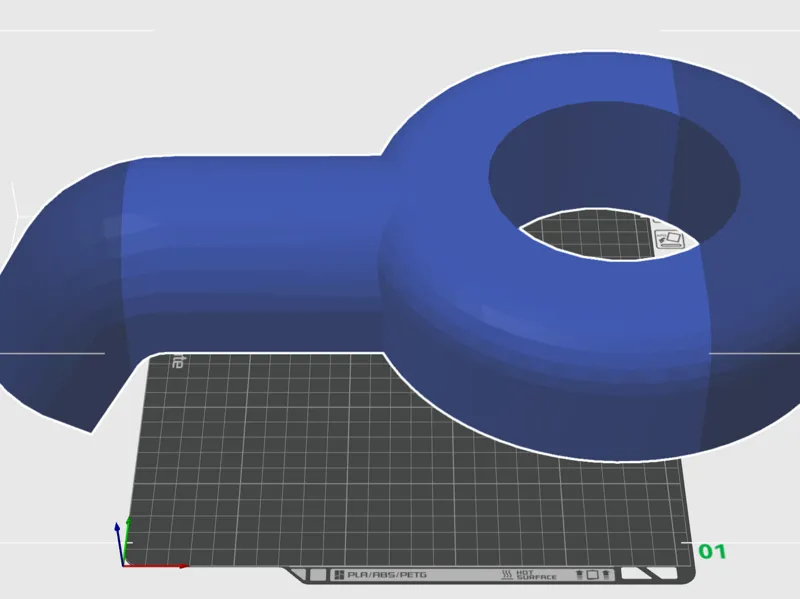
Task: Click plate layout icon inside ring hole
Action: (671, 239)
